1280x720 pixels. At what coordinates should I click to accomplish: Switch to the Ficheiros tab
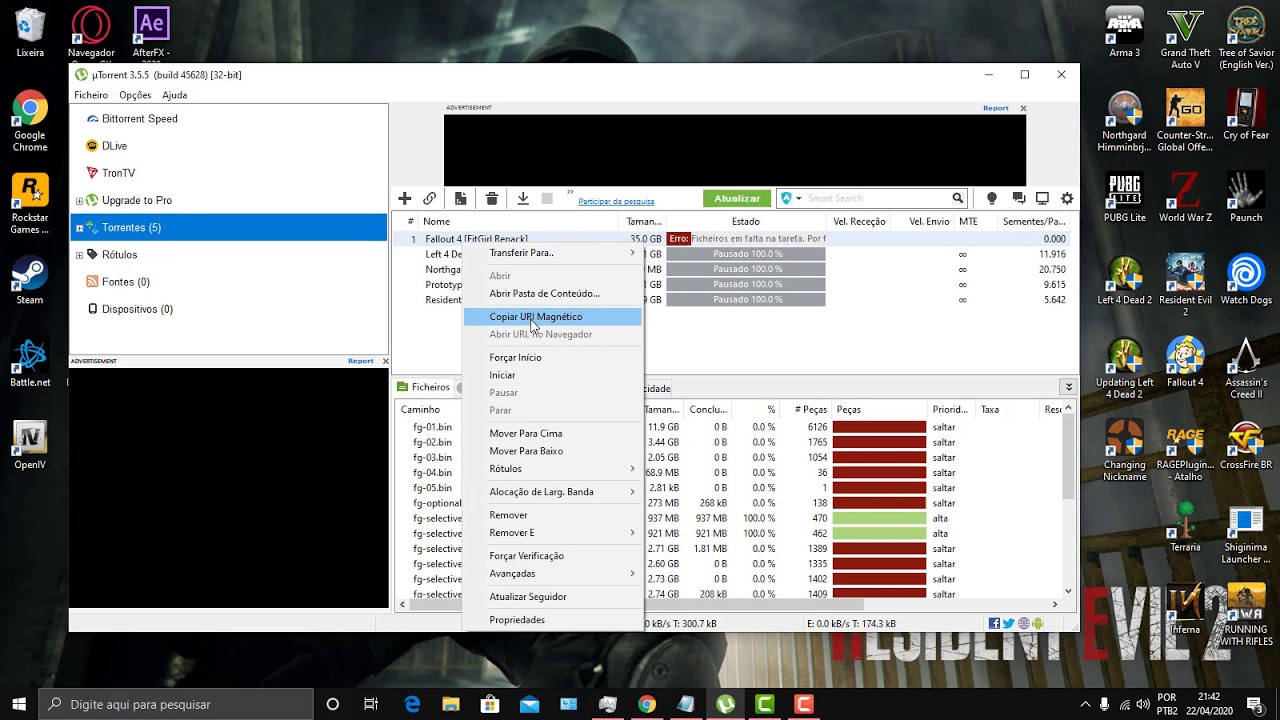pyautogui.click(x=424, y=387)
